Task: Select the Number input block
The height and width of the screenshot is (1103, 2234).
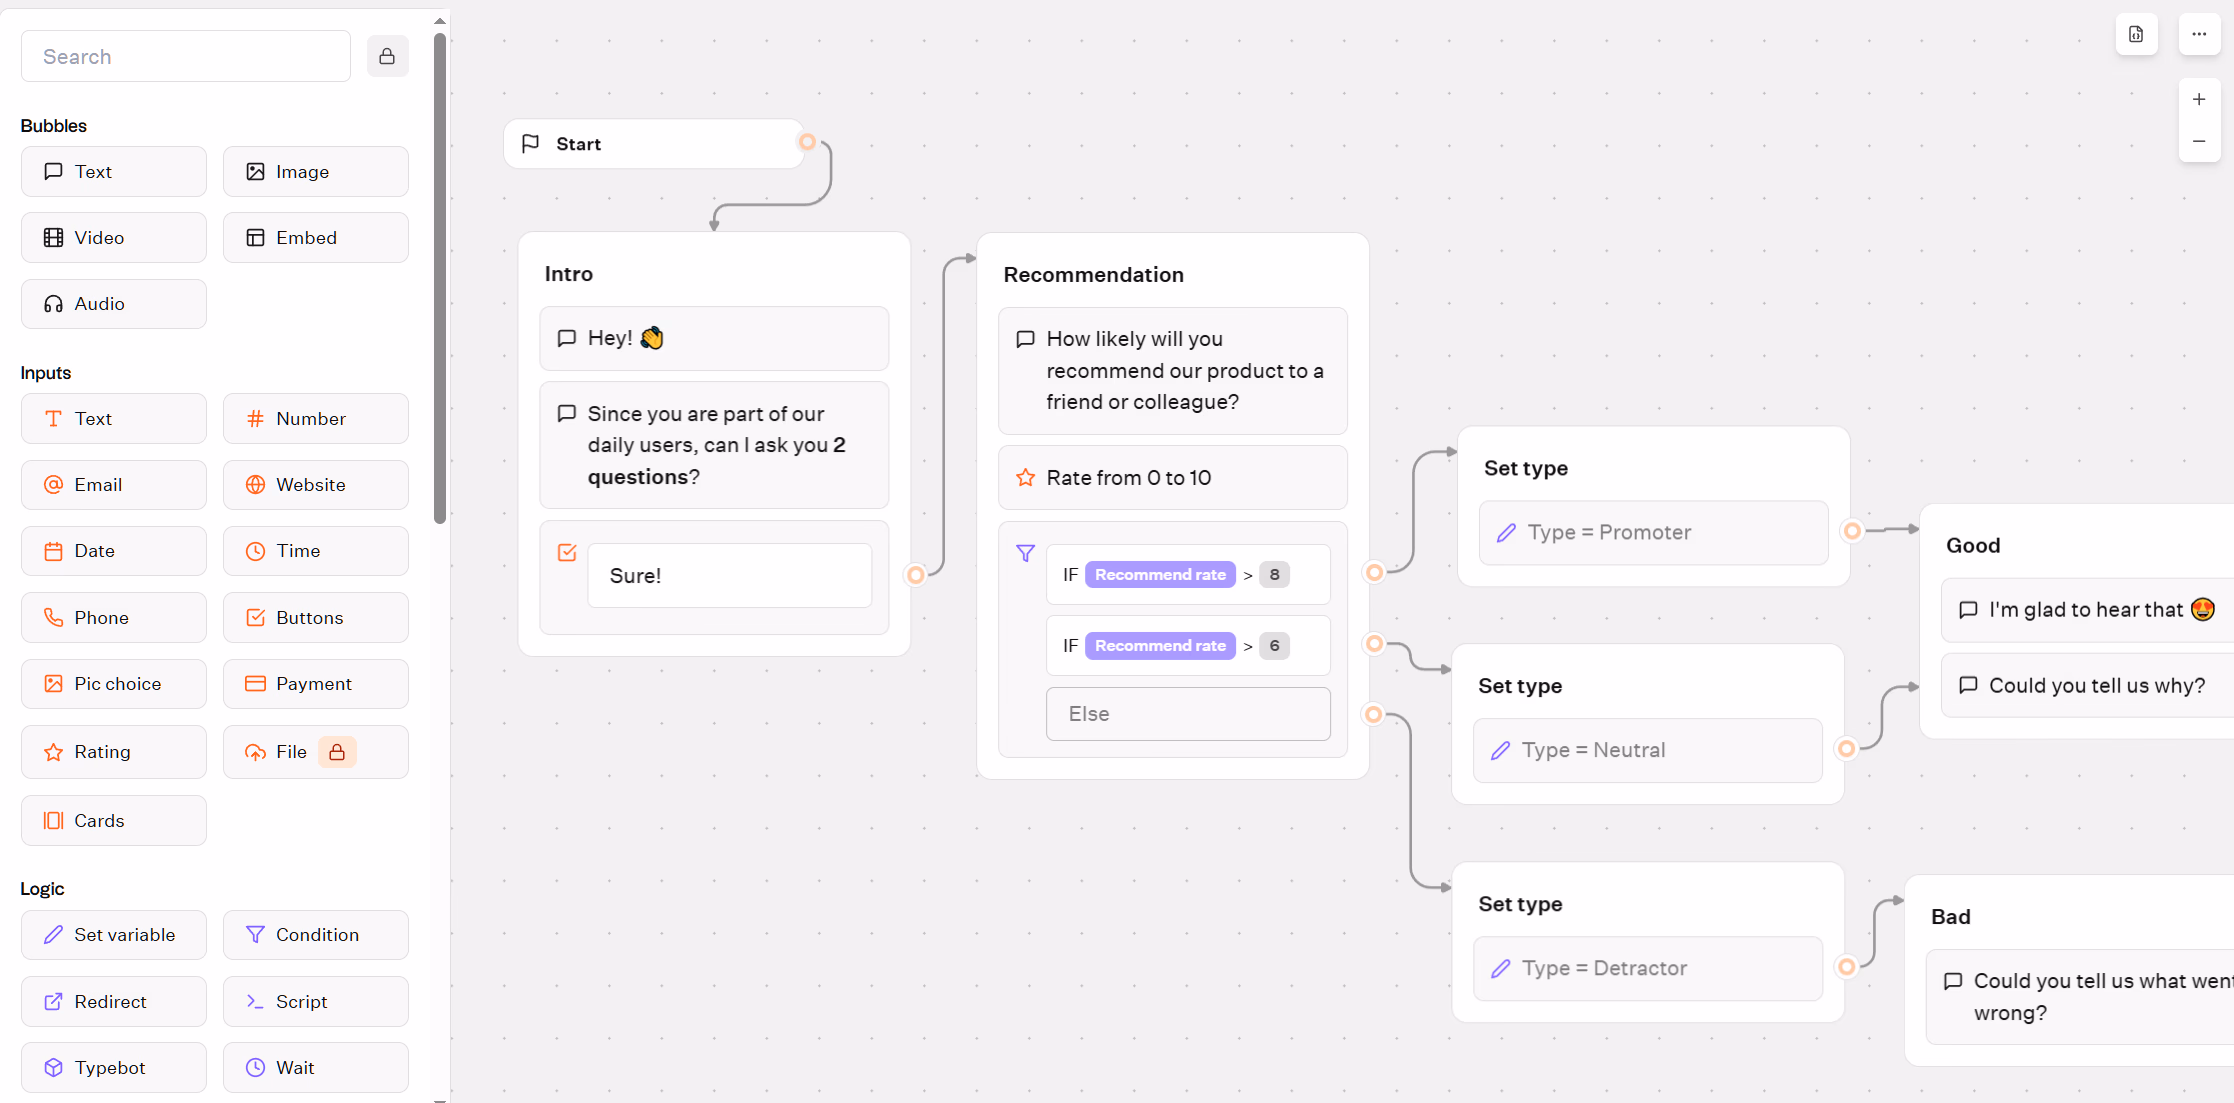Action: point(316,419)
